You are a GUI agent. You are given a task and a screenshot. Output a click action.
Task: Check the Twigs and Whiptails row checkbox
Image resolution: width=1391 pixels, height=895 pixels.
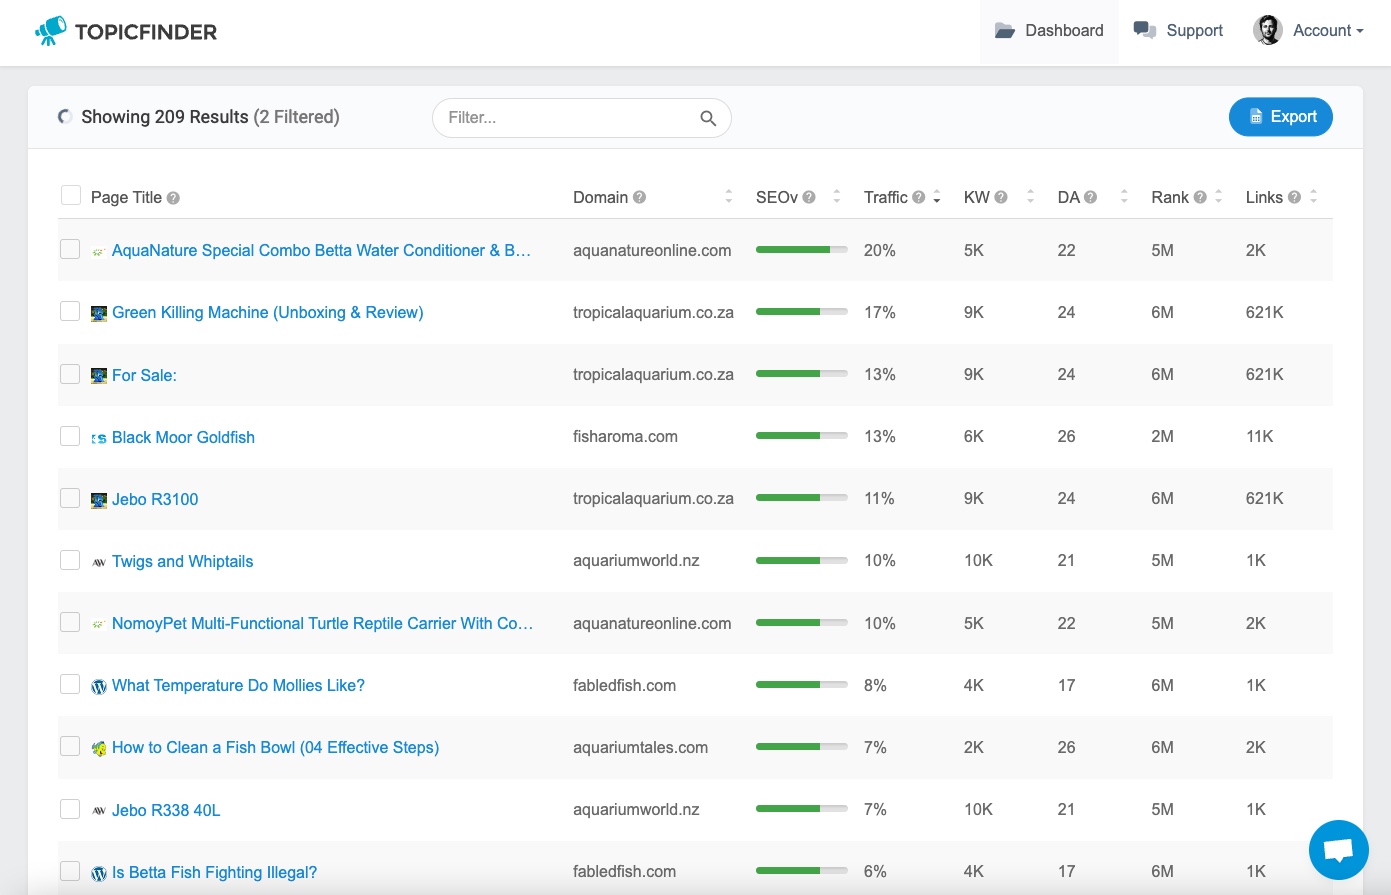coord(70,559)
